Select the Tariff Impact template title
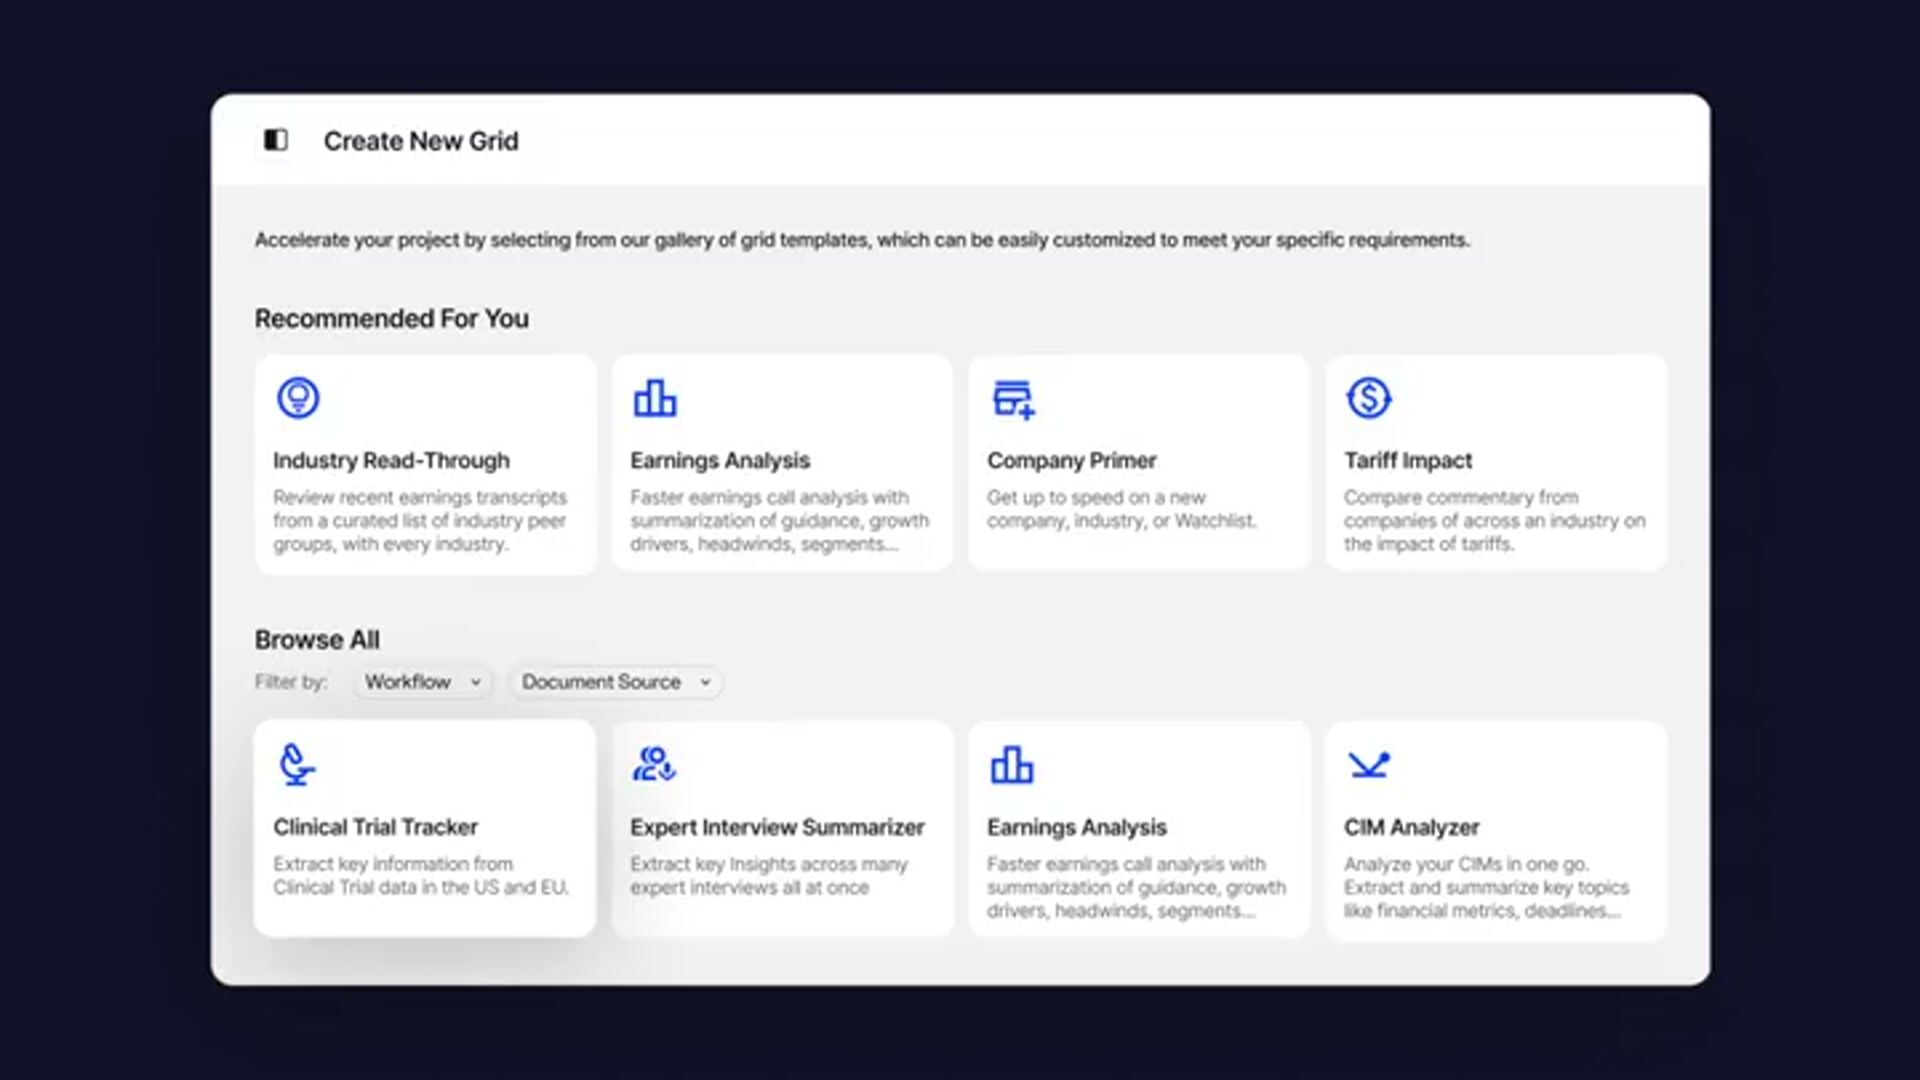 point(1407,461)
